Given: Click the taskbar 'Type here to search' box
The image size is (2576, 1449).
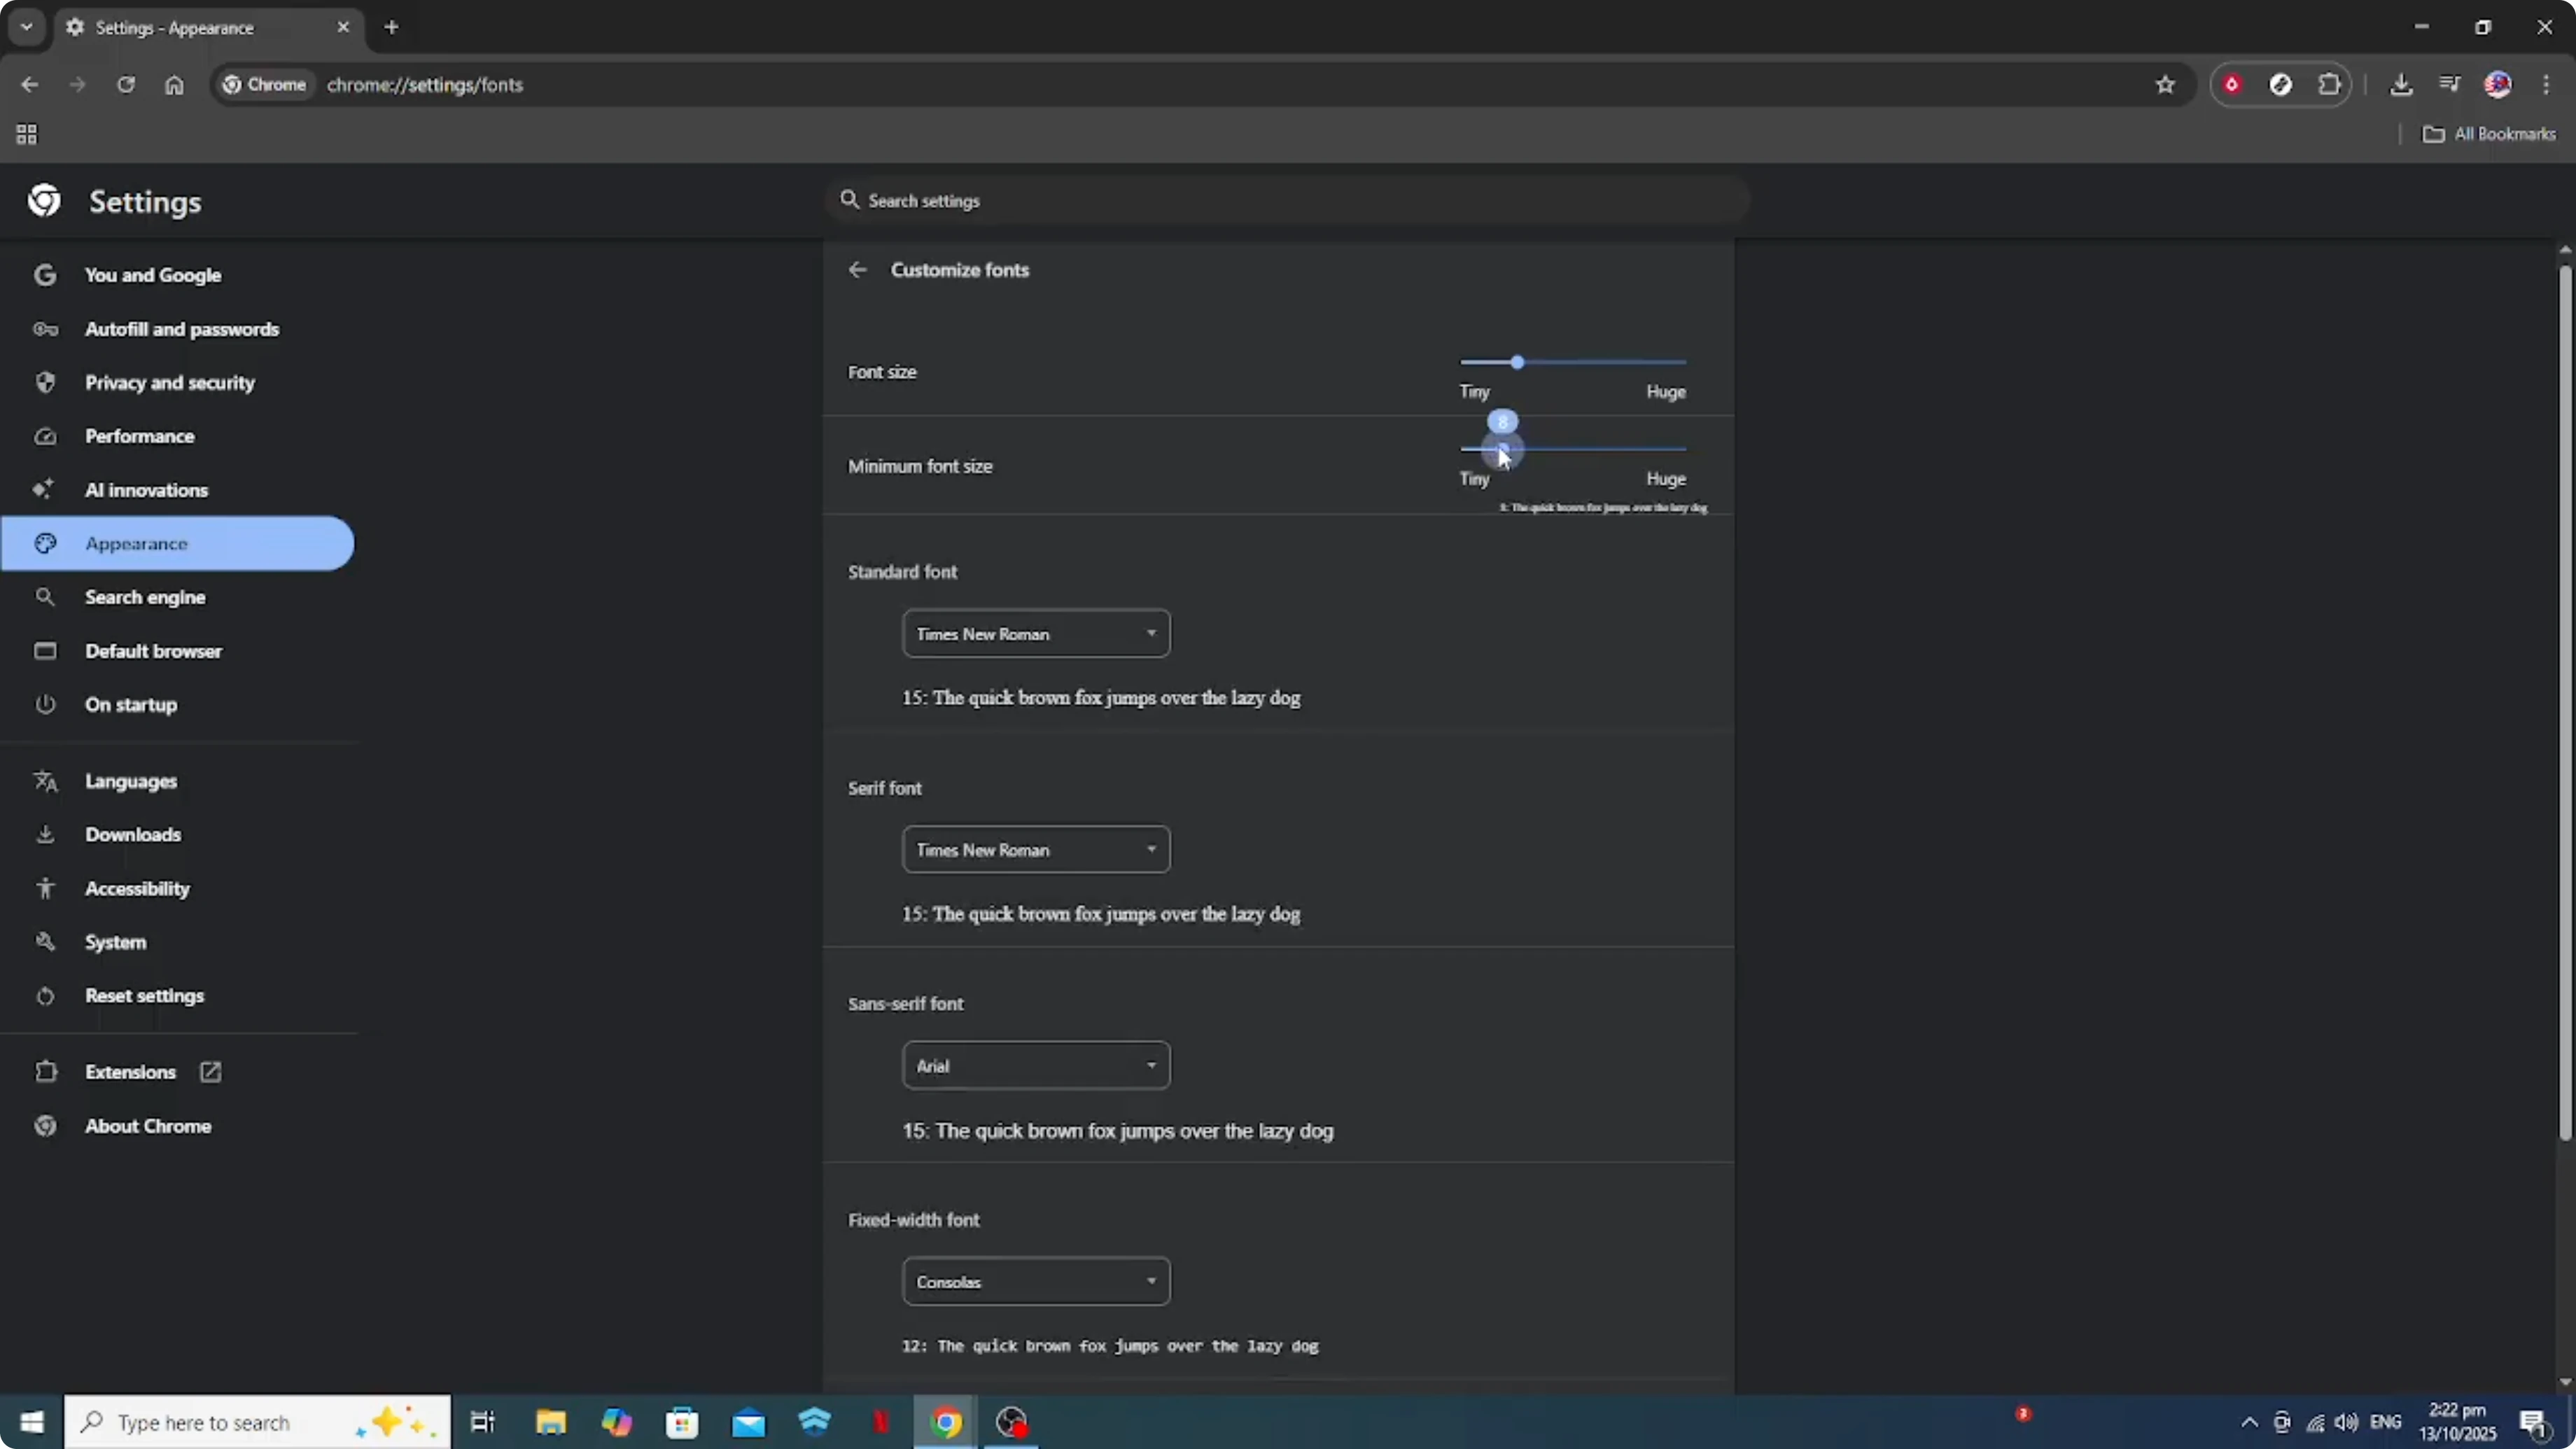Looking at the screenshot, I should pyautogui.click(x=258, y=1422).
